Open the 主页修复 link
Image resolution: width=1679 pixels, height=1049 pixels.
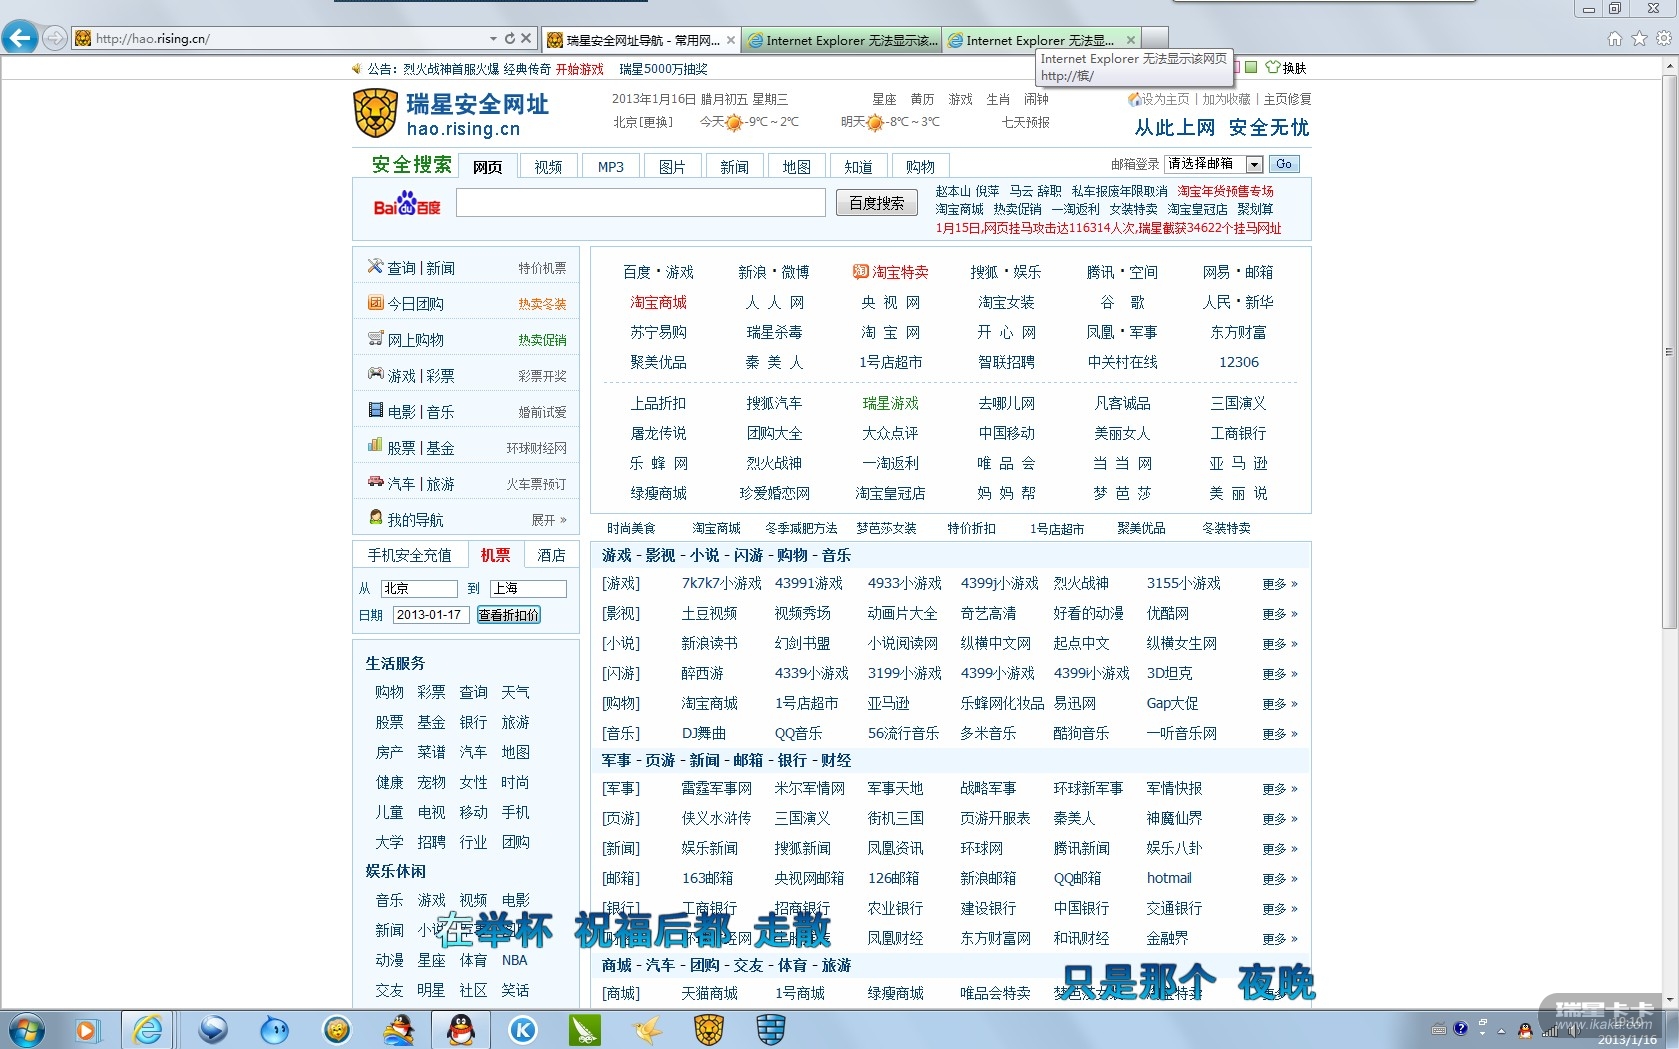(1287, 99)
